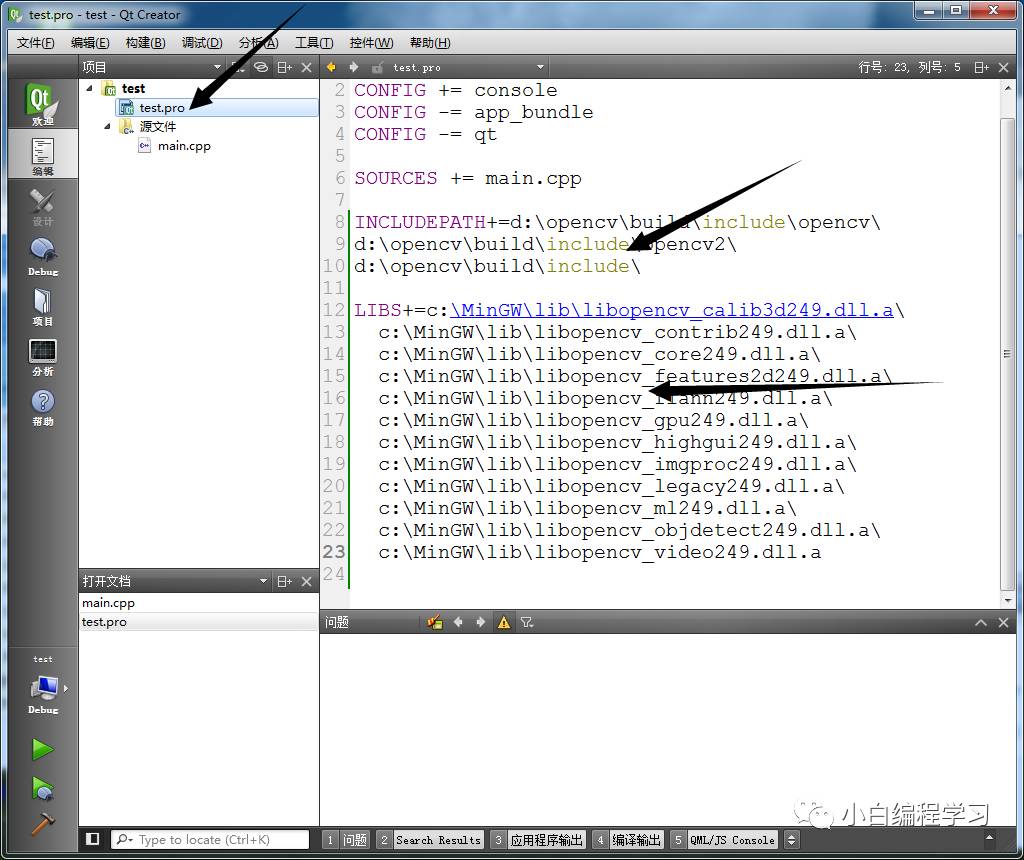Go to previous issue item
The width and height of the screenshot is (1024, 860).
tap(458, 622)
